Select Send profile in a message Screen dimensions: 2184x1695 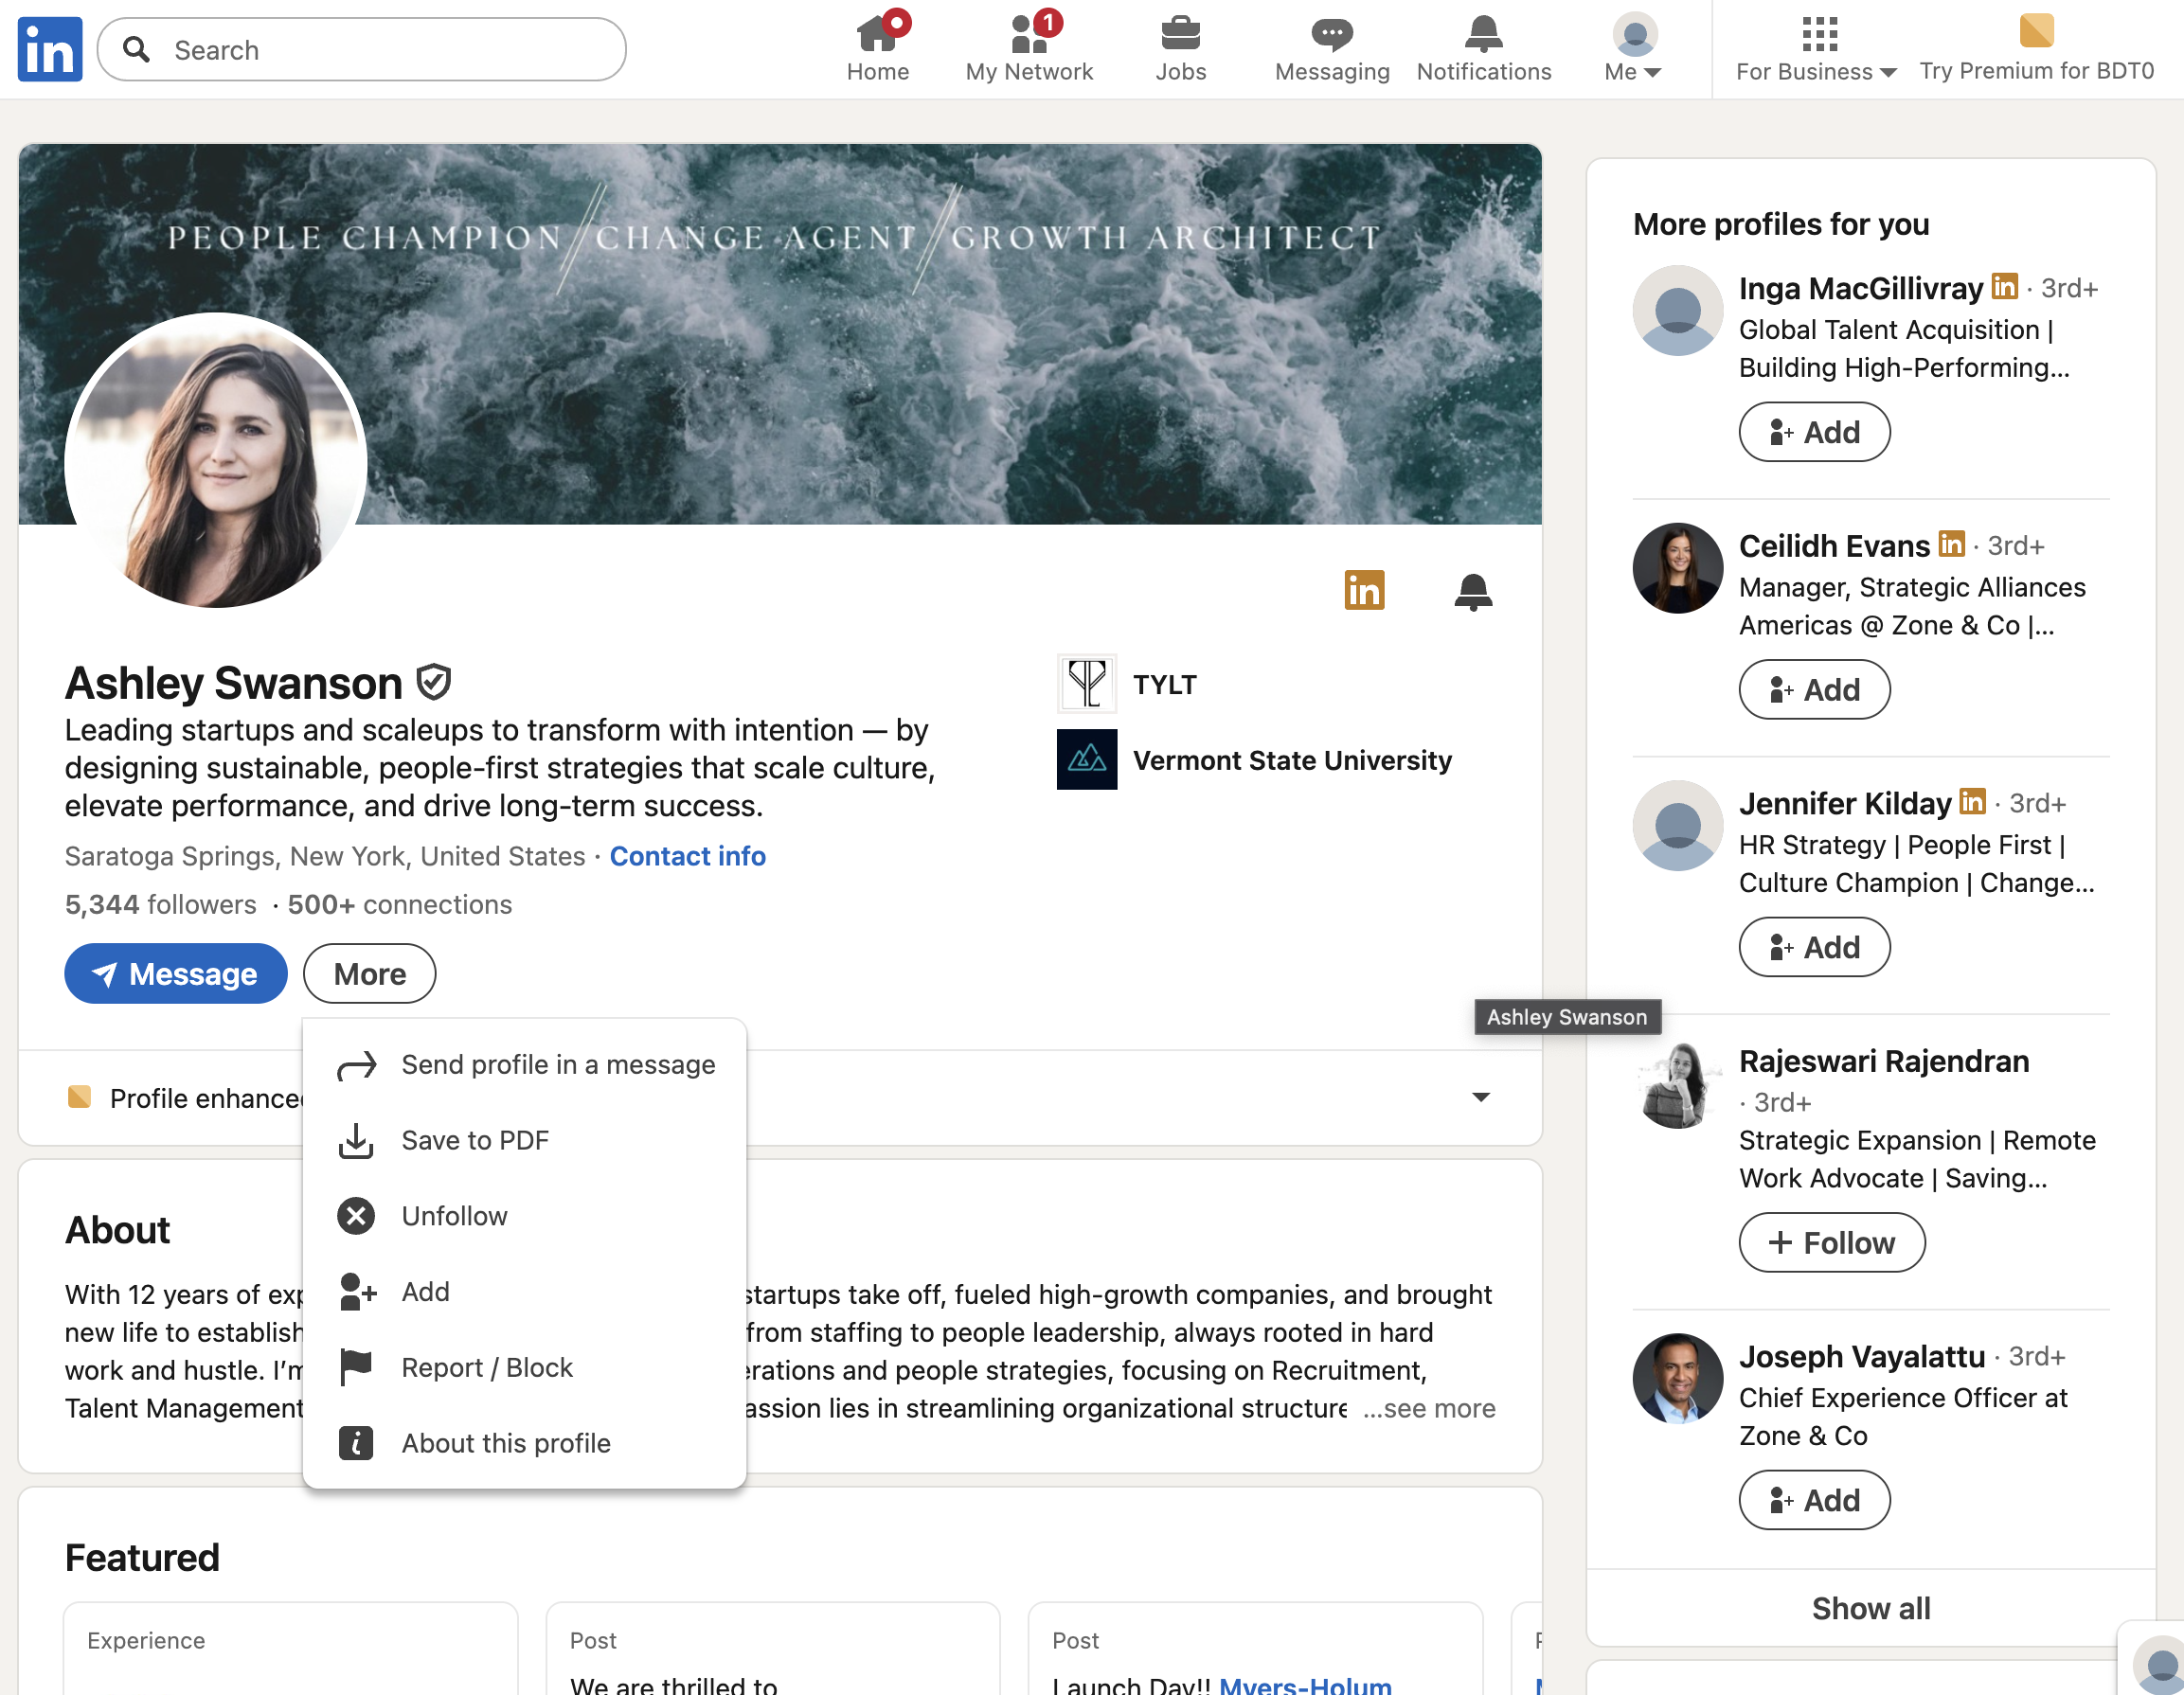click(x=525, y=1065)
